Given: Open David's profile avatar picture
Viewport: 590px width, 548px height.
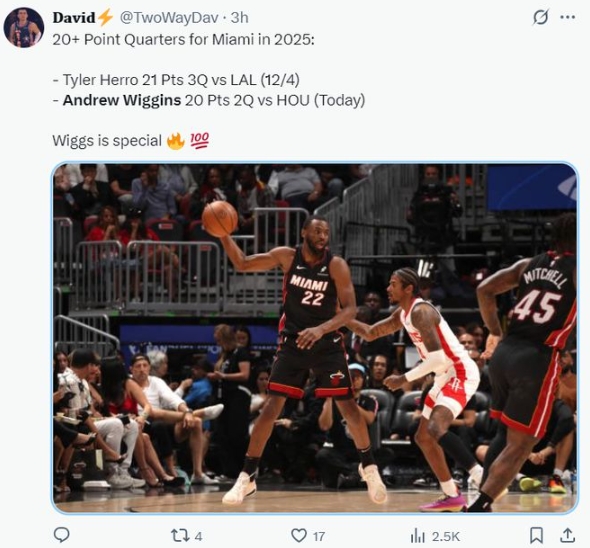Looking at the screenshot, I should tap(24, 27).
